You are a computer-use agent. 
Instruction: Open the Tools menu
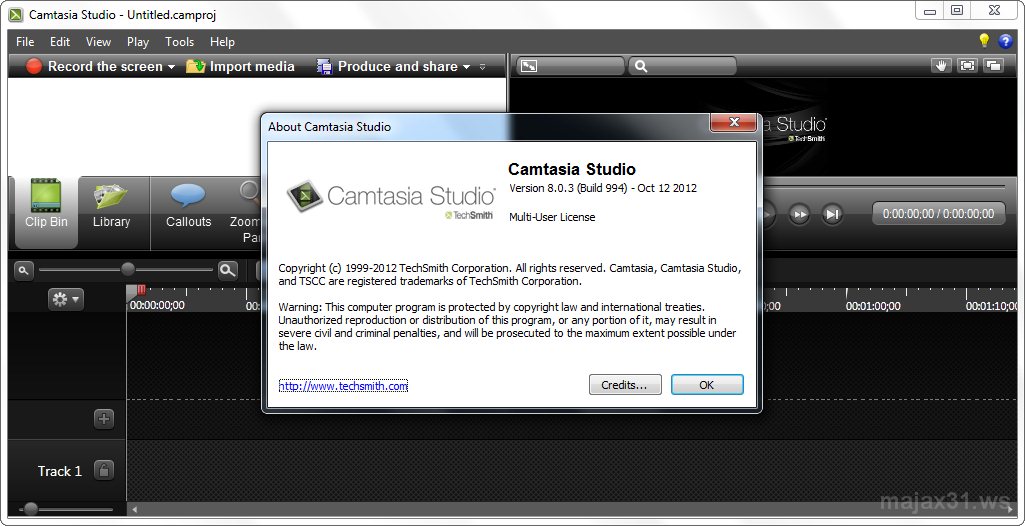click(x=179, y=42)
